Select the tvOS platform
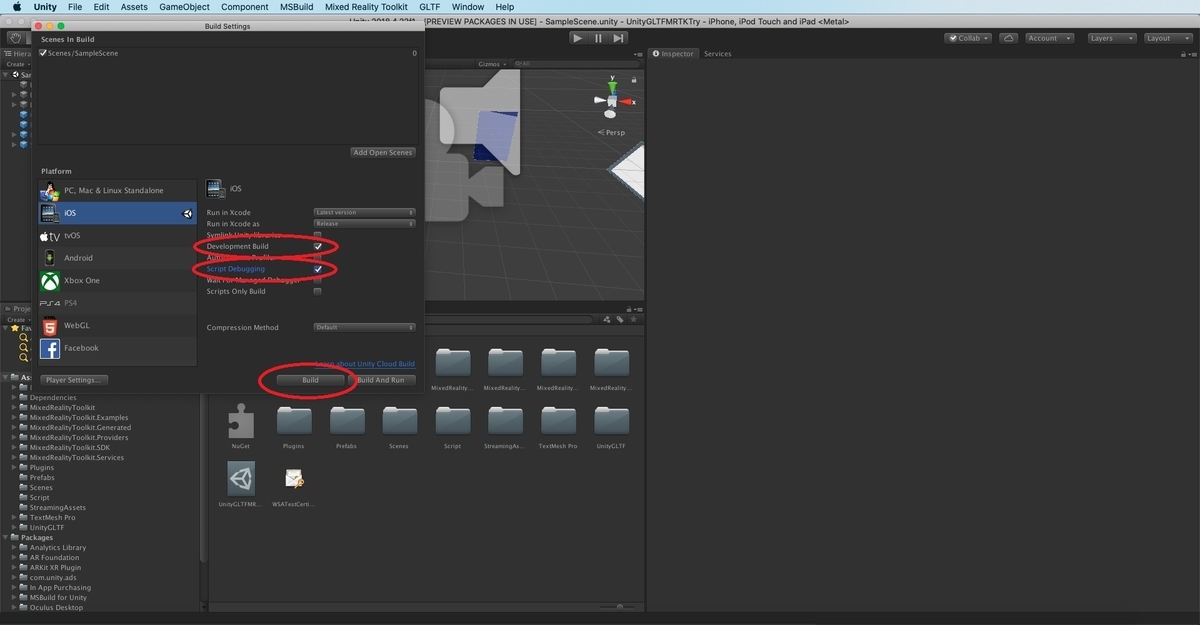Image resolution: width=1200 pixels, height=625 pixels. coord(117,236)
